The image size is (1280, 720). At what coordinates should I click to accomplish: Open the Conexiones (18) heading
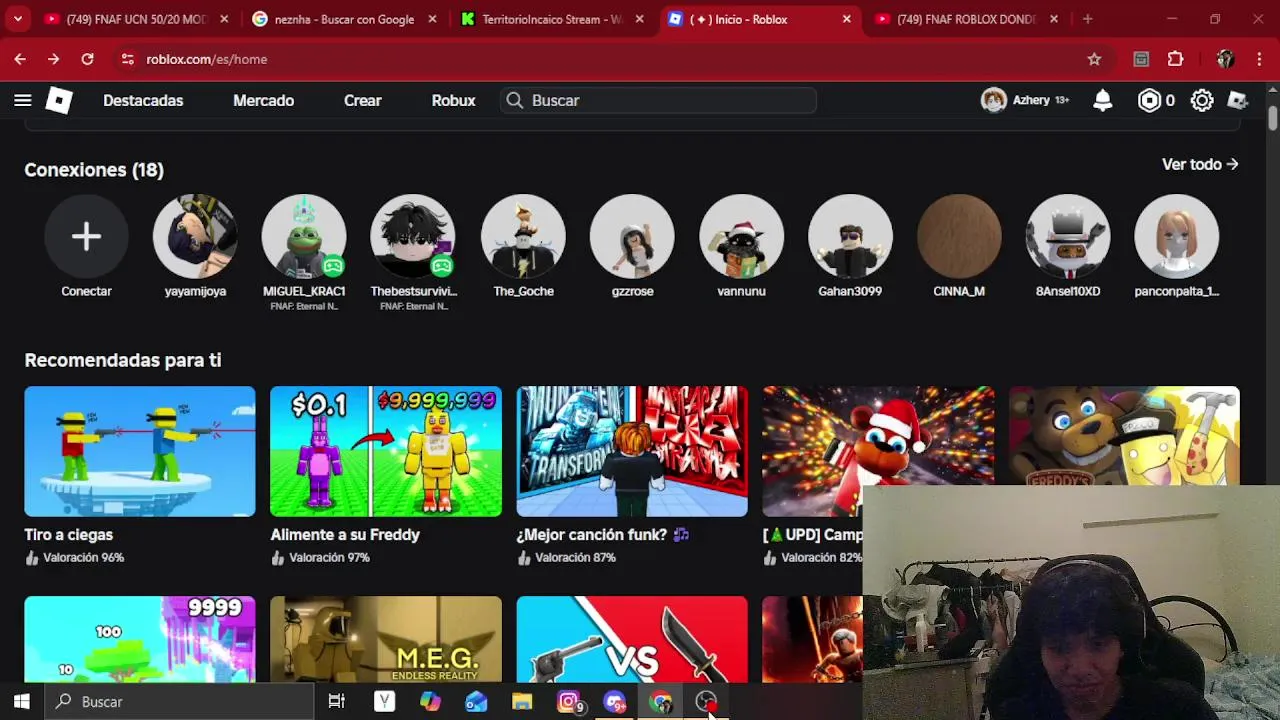(94, 170)
